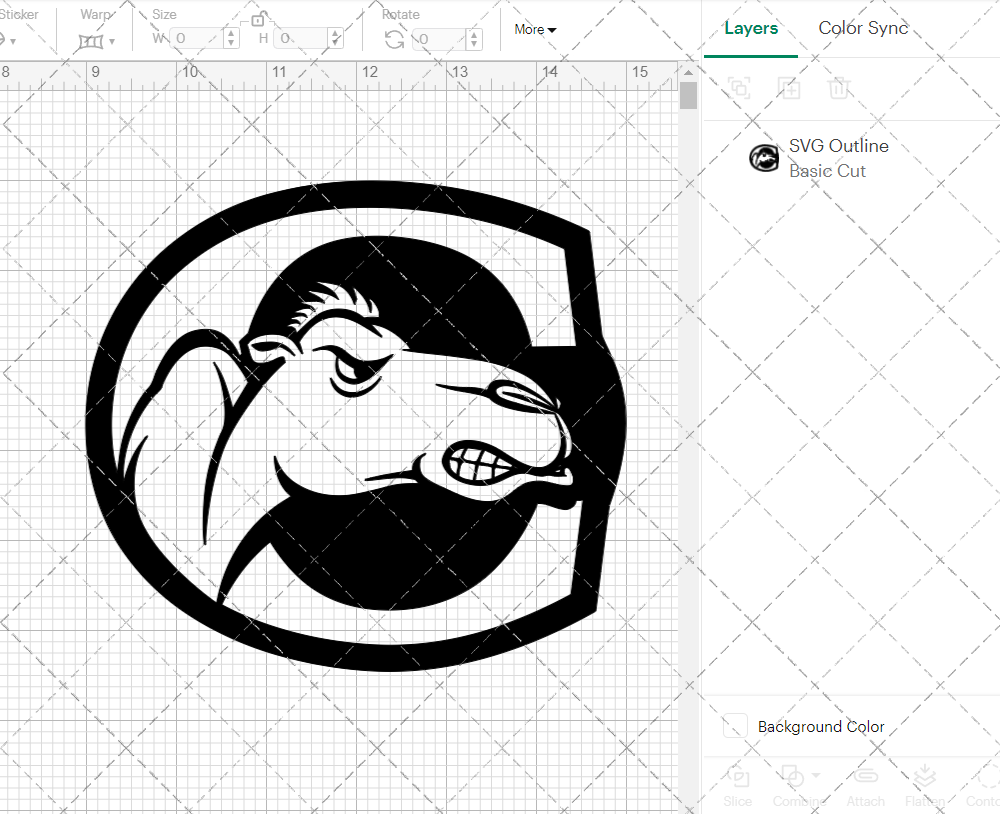Click the Contour icon
Image resolution: width=1000 pixels, height=814 pixels.
coord(985,776)
